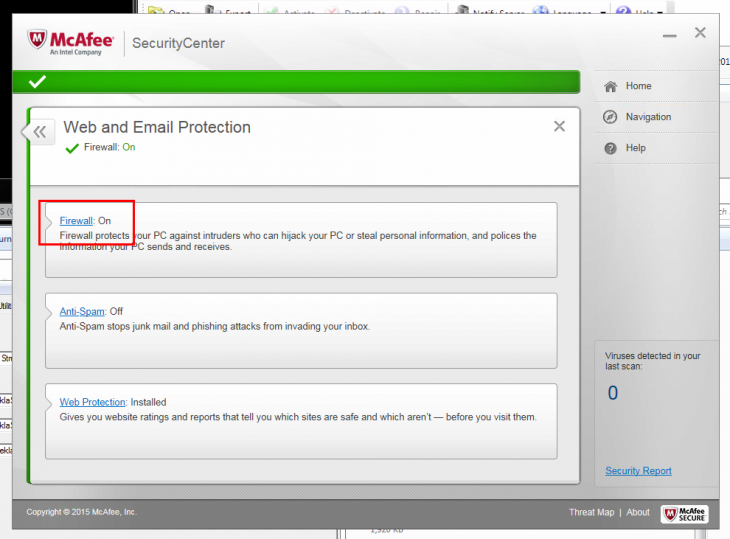Open the Web Protection link
The height and width of the screenshot is (539, 730).
pos(93,402)
